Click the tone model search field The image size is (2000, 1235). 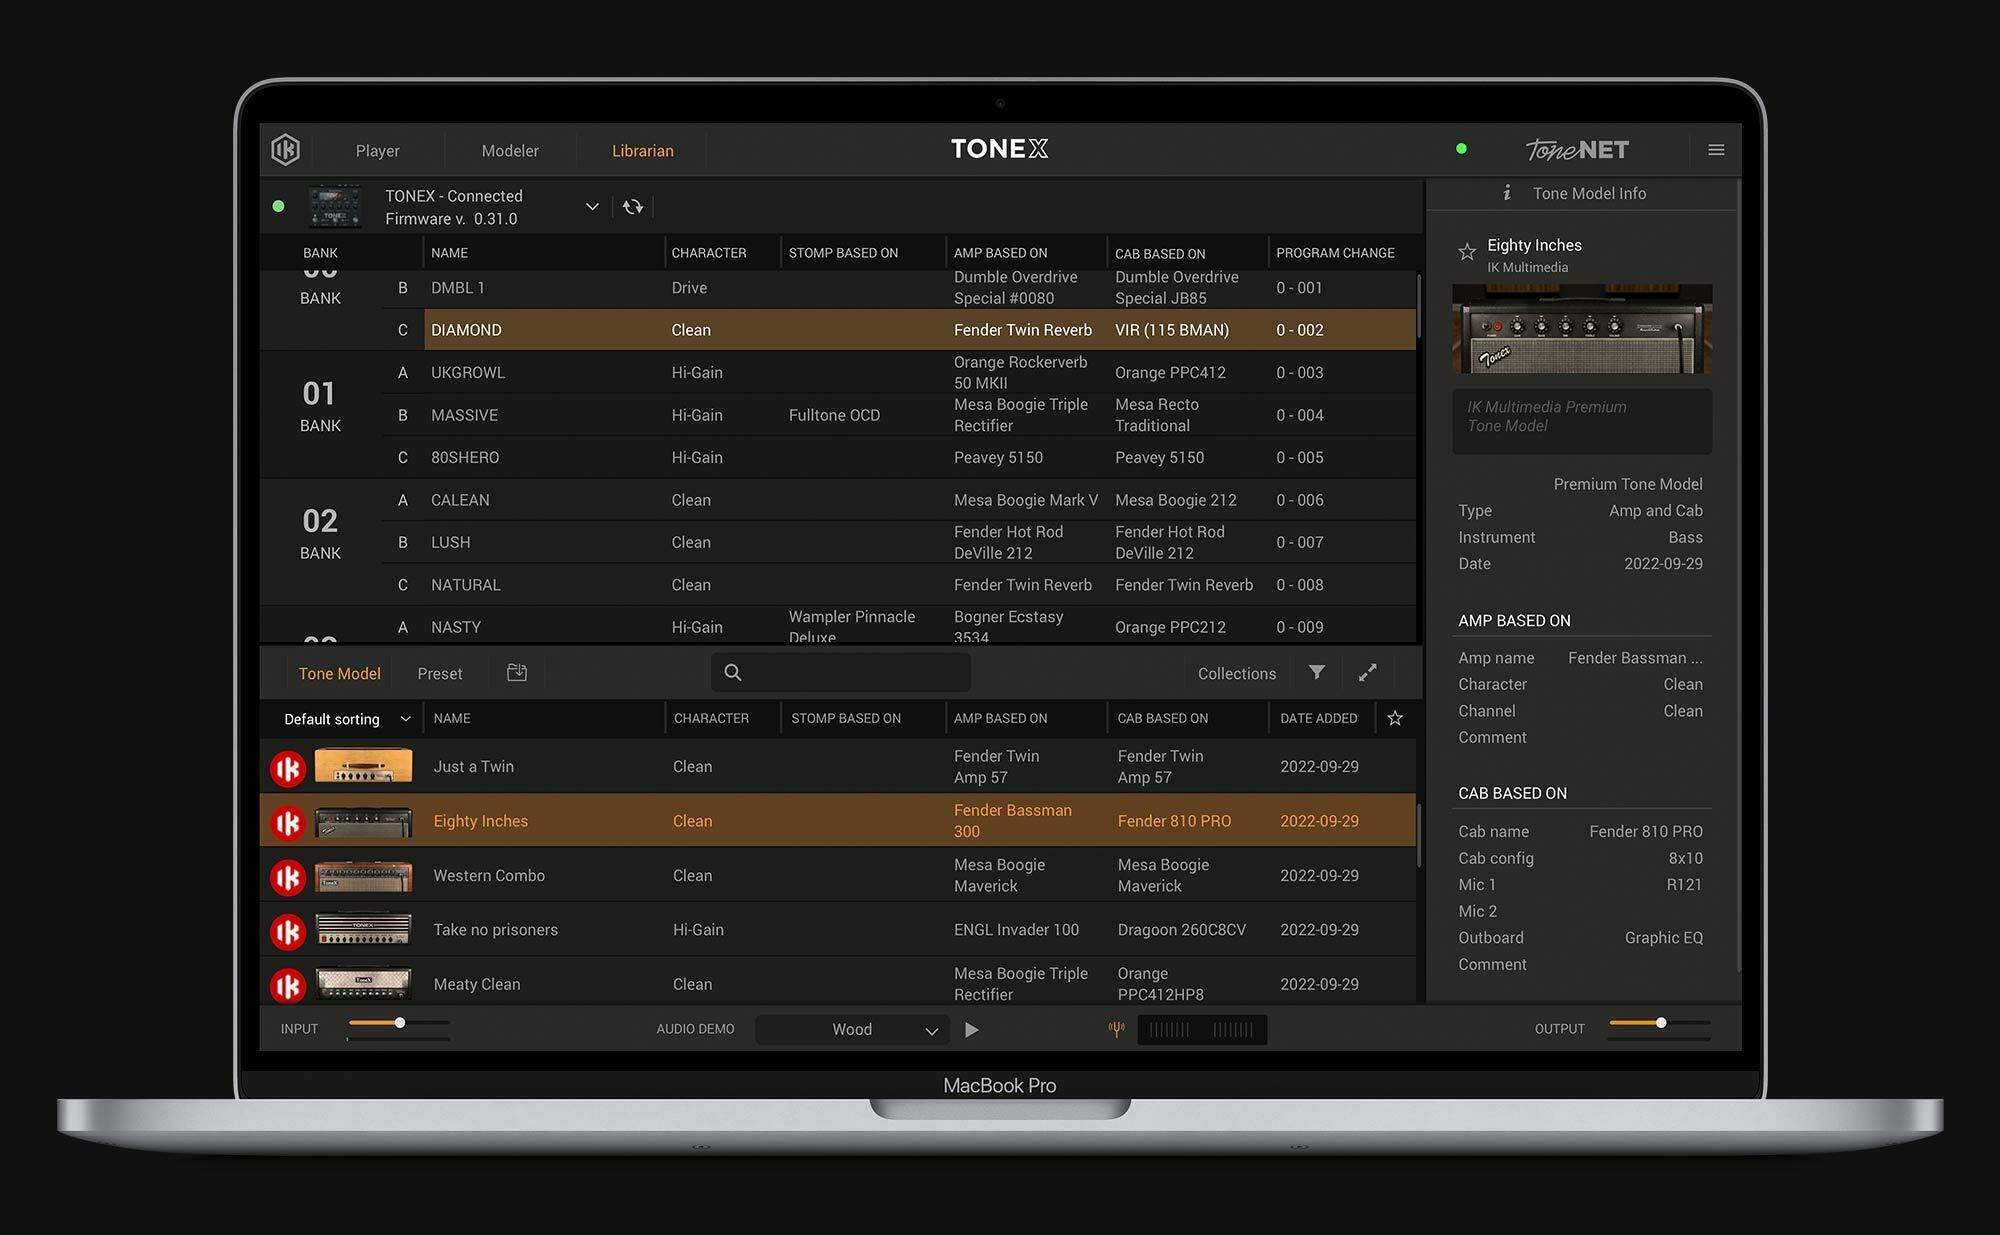[x=850, y=673]
